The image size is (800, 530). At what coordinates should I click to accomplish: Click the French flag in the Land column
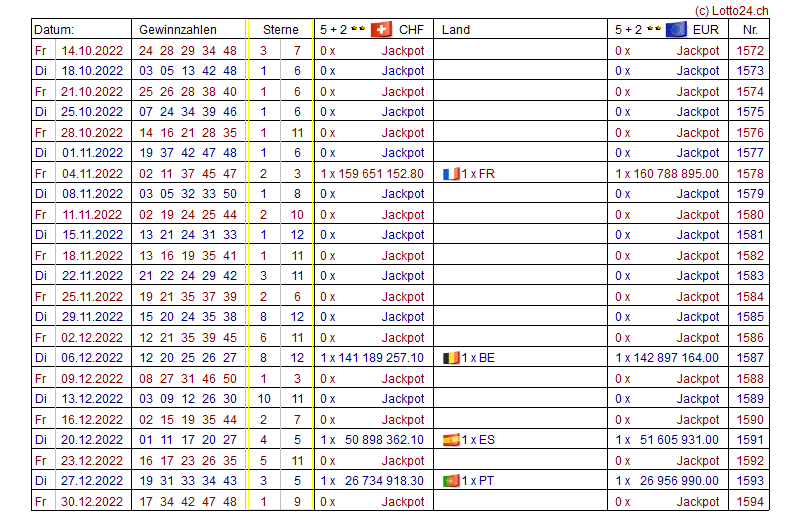pyautogui.click(x=451, y=174)
